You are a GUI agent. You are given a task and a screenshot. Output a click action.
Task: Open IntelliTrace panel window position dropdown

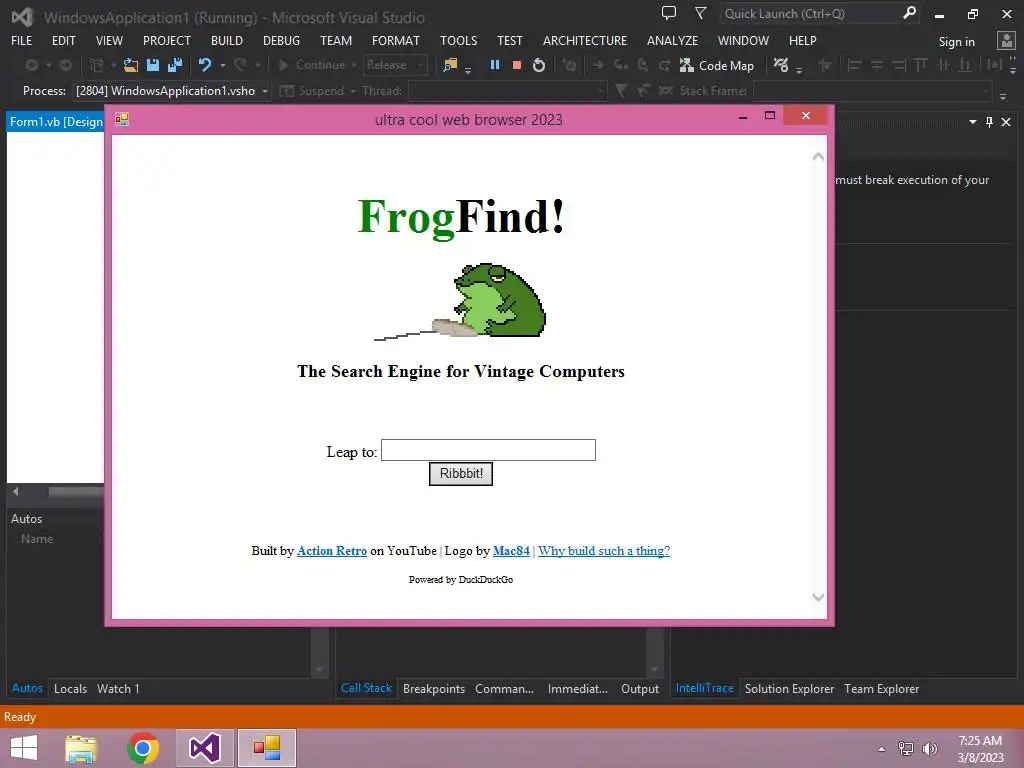[972, 122]
